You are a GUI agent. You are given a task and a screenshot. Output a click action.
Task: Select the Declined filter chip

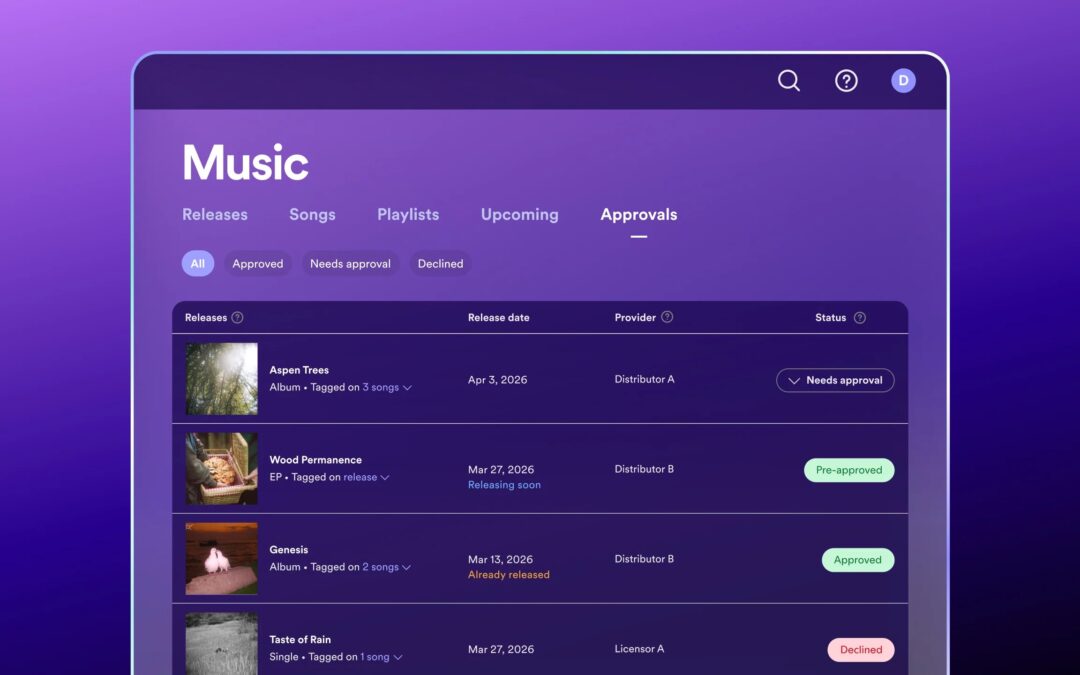[x=440, y=263]
